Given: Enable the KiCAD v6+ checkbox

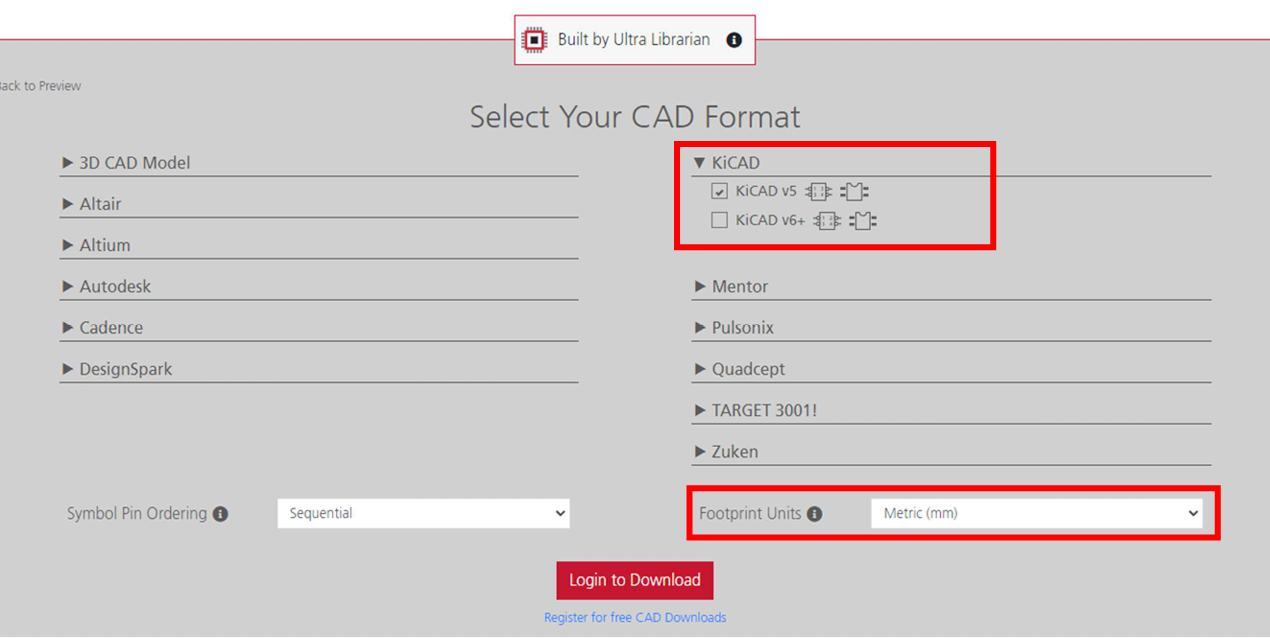Looking at the screenshot, I should (x=719, y=220).
